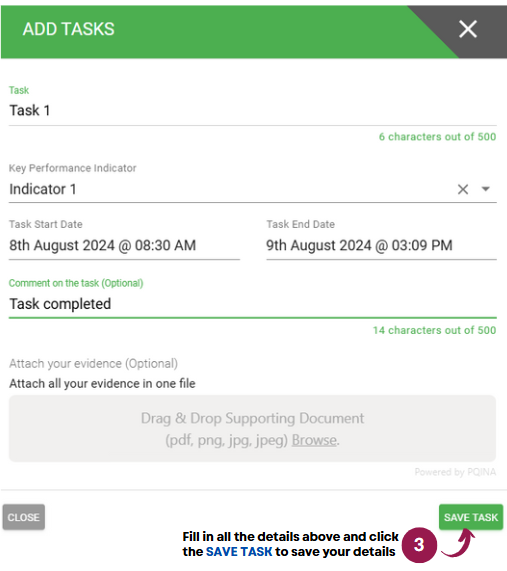Open the Powered by PQINA link

455,472
